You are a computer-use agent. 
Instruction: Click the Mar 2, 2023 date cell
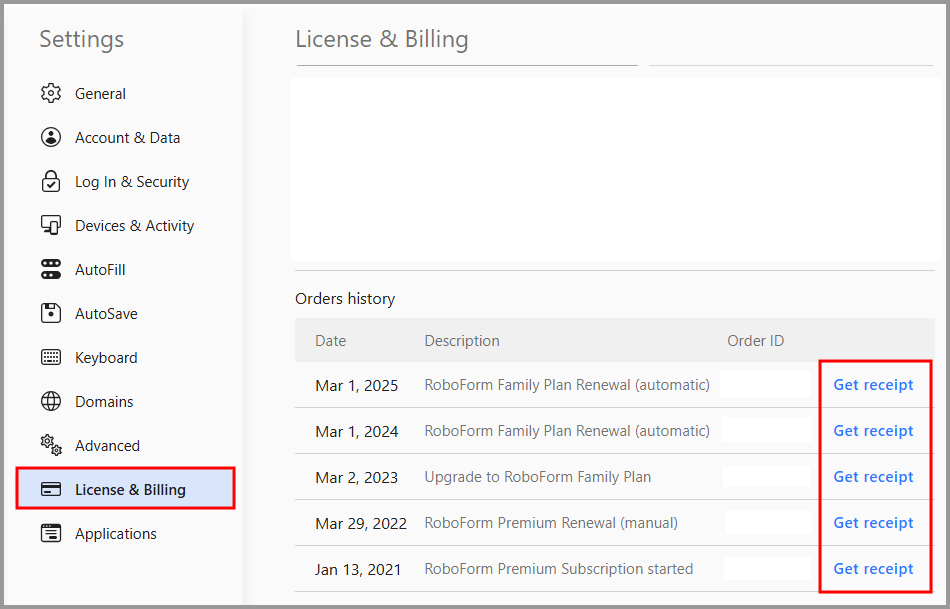point(356,478)
